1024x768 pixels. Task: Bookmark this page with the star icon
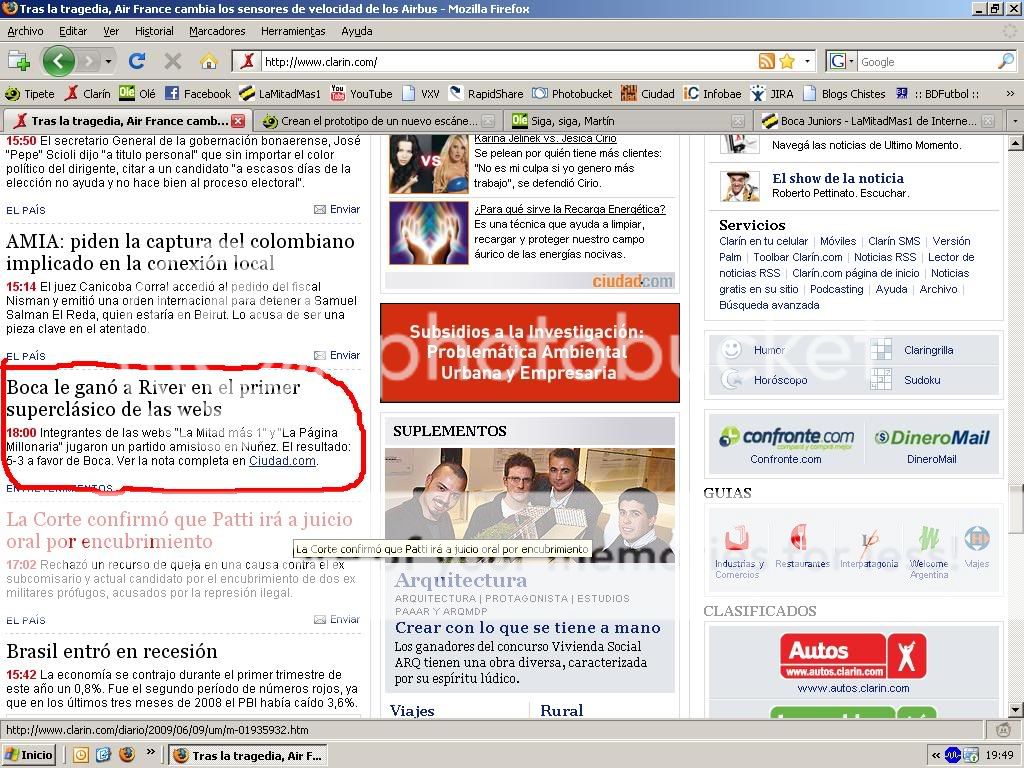[787, 61]
